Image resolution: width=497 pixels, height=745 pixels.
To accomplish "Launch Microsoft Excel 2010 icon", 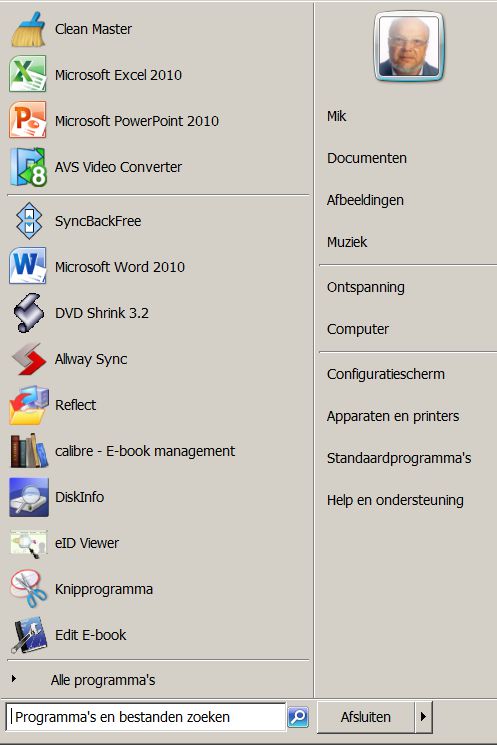I will [x=29, y=74].
